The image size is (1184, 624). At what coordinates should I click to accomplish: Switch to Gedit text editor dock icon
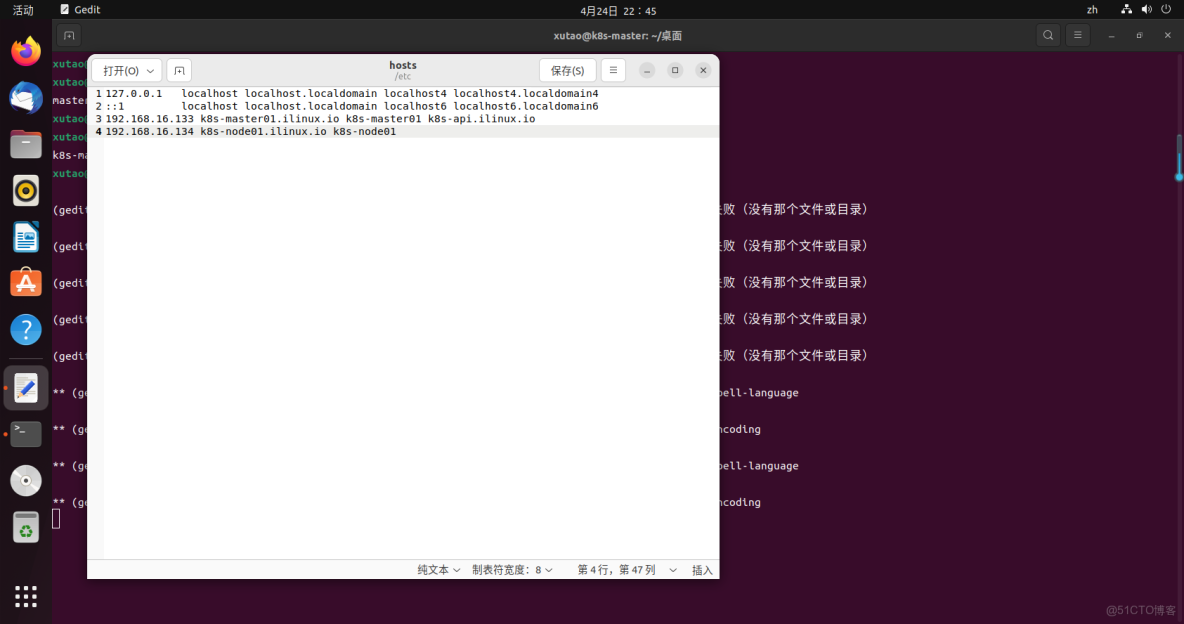click(x=26, y=388)
